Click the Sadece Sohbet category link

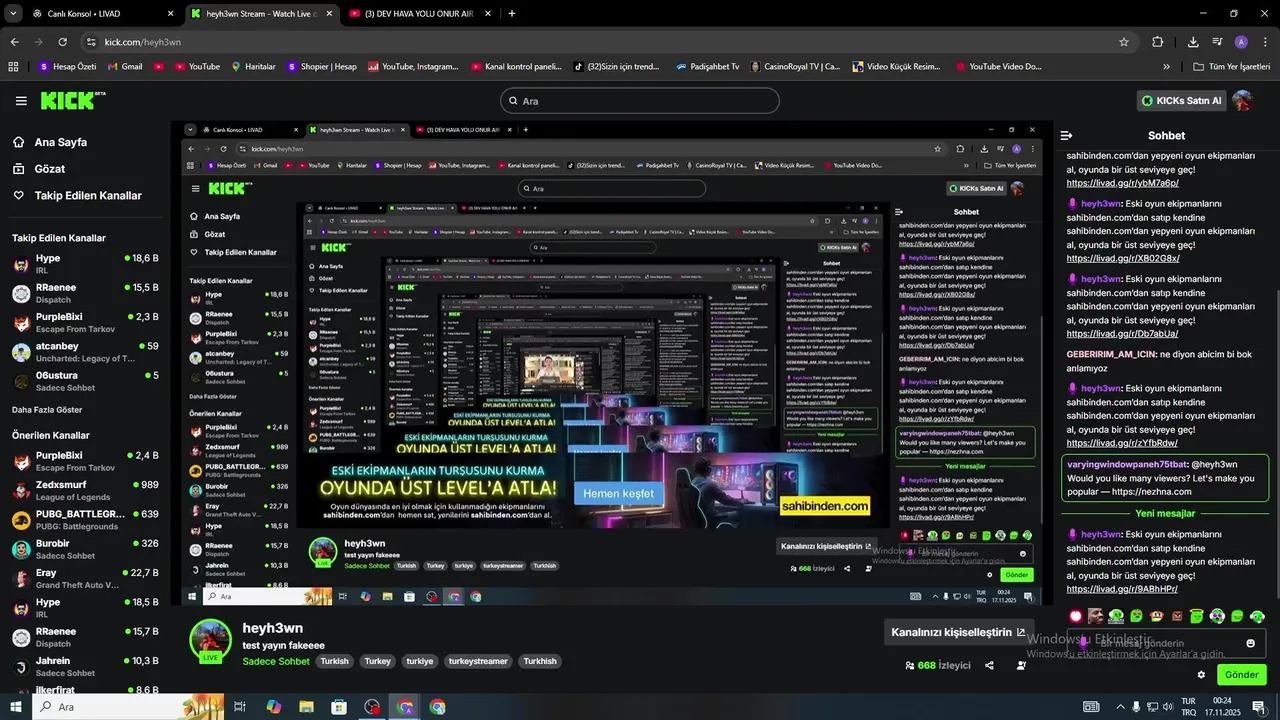(x=276, y=662)
